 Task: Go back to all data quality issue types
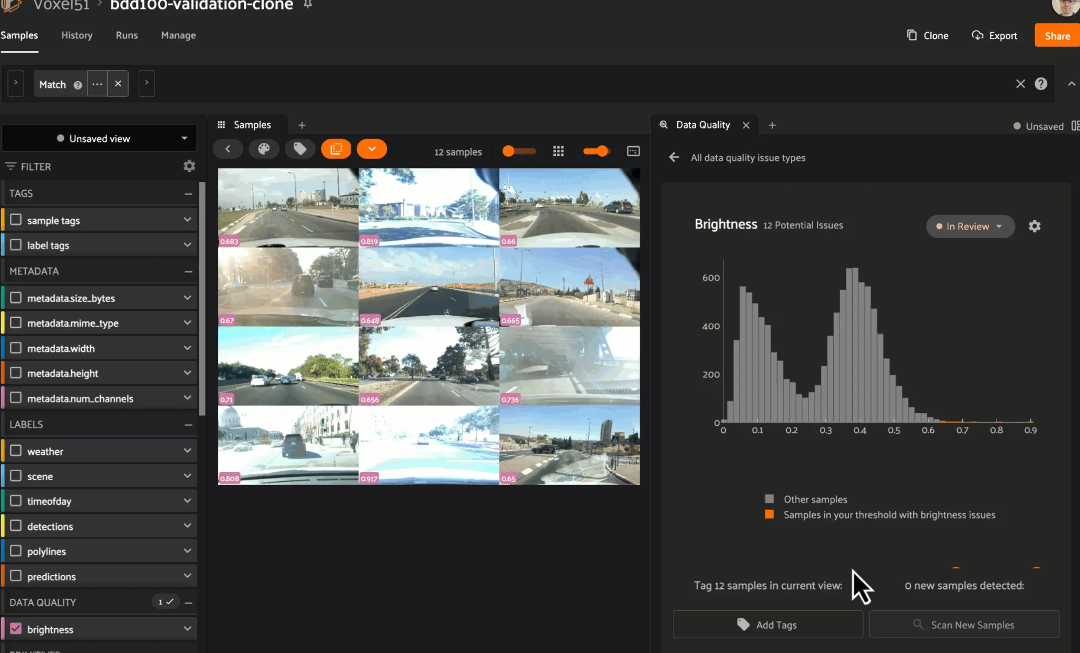[x=674, y=158]
